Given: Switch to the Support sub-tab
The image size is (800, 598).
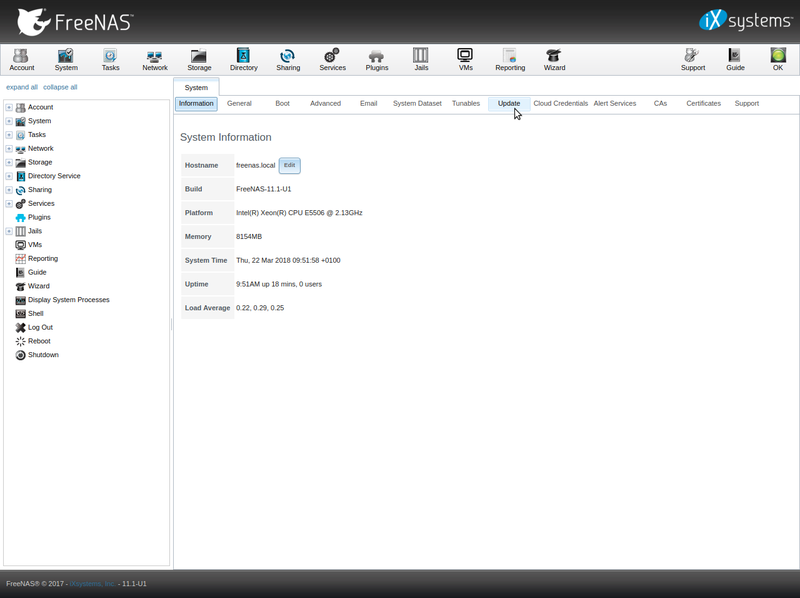Looking at the screenshot, I should pos(746,104).
